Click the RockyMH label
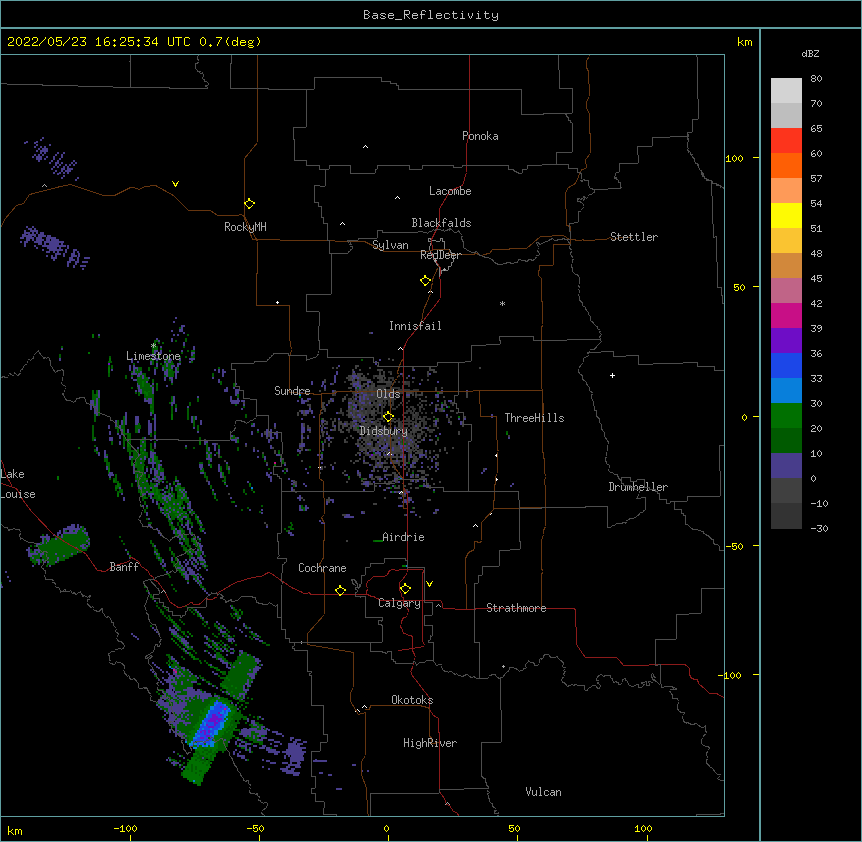862x842 pixels. coord(245,227)
